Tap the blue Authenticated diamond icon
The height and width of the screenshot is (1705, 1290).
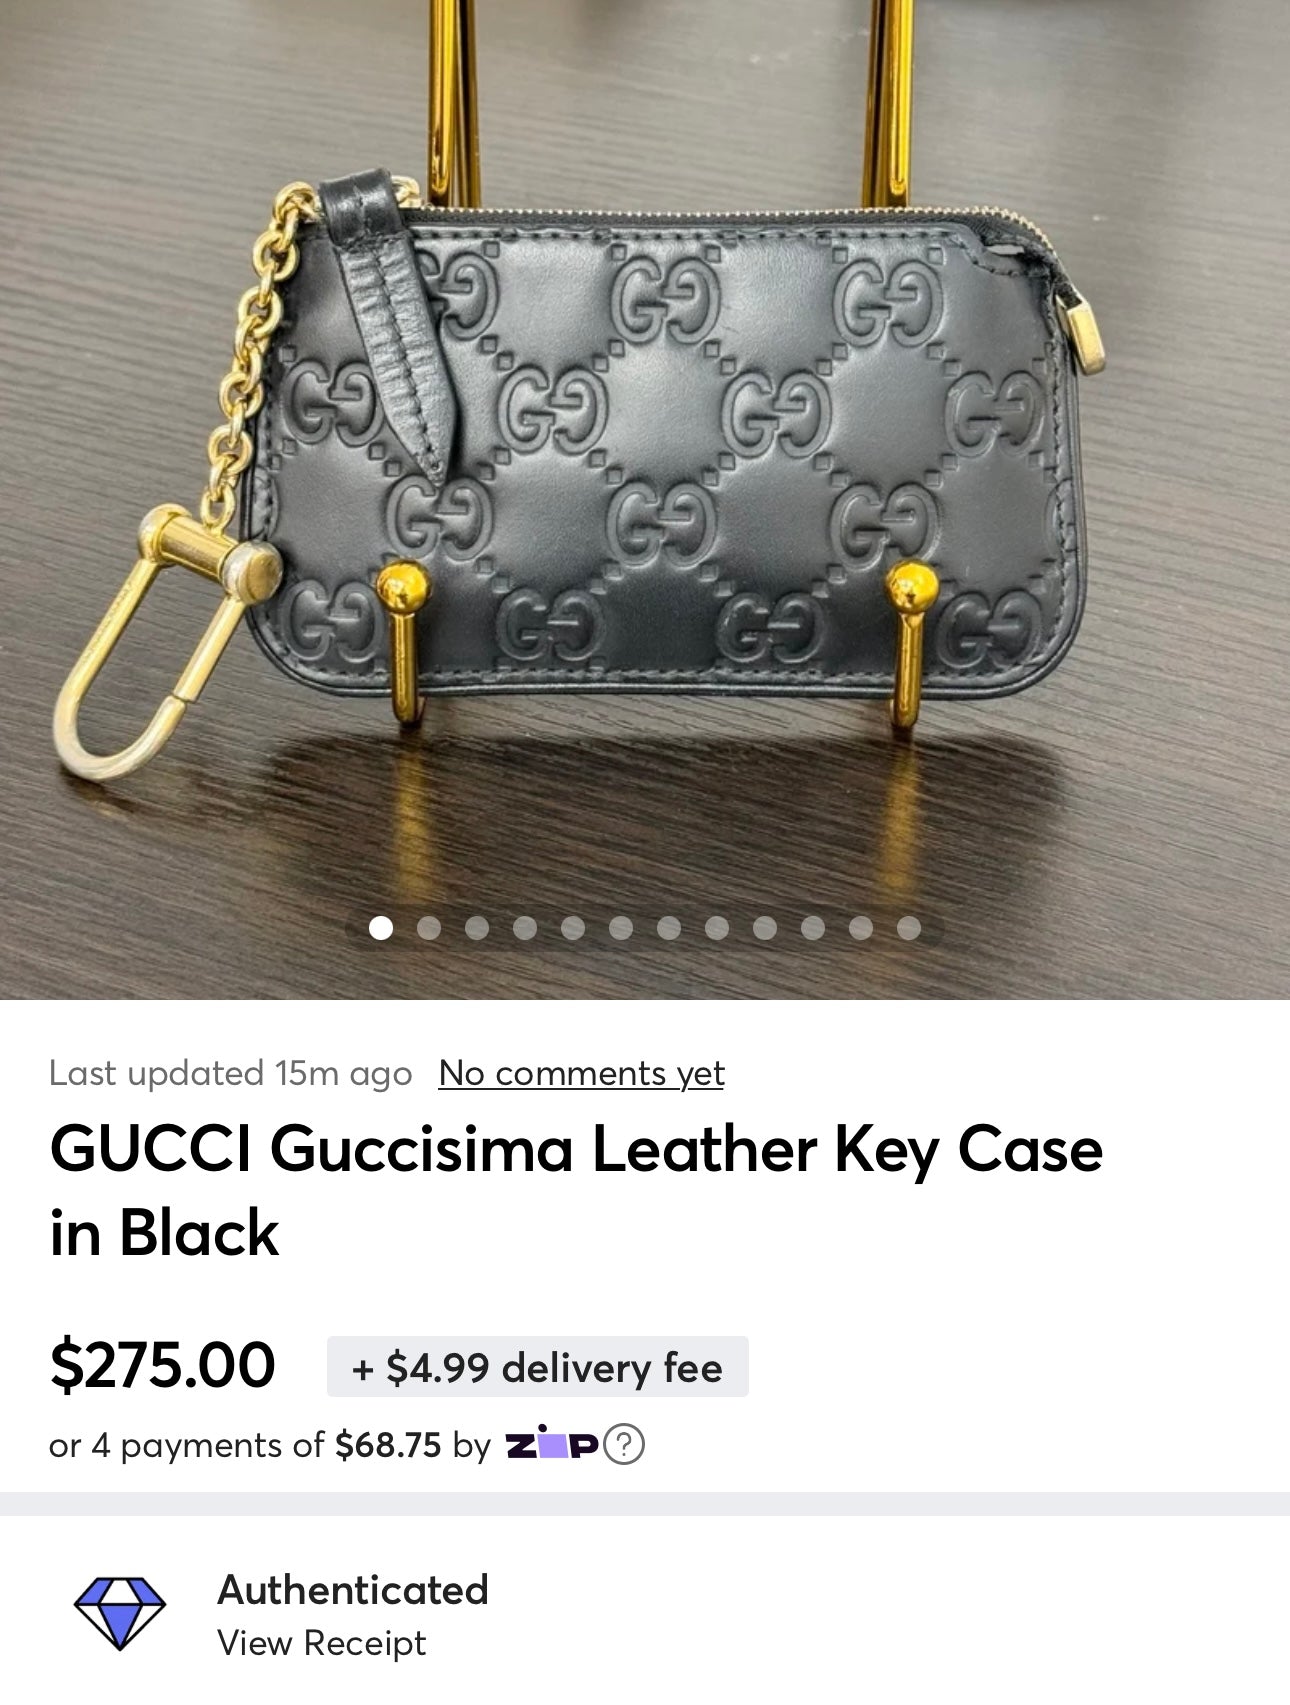pyautogui.click(x=120, y=1613)
